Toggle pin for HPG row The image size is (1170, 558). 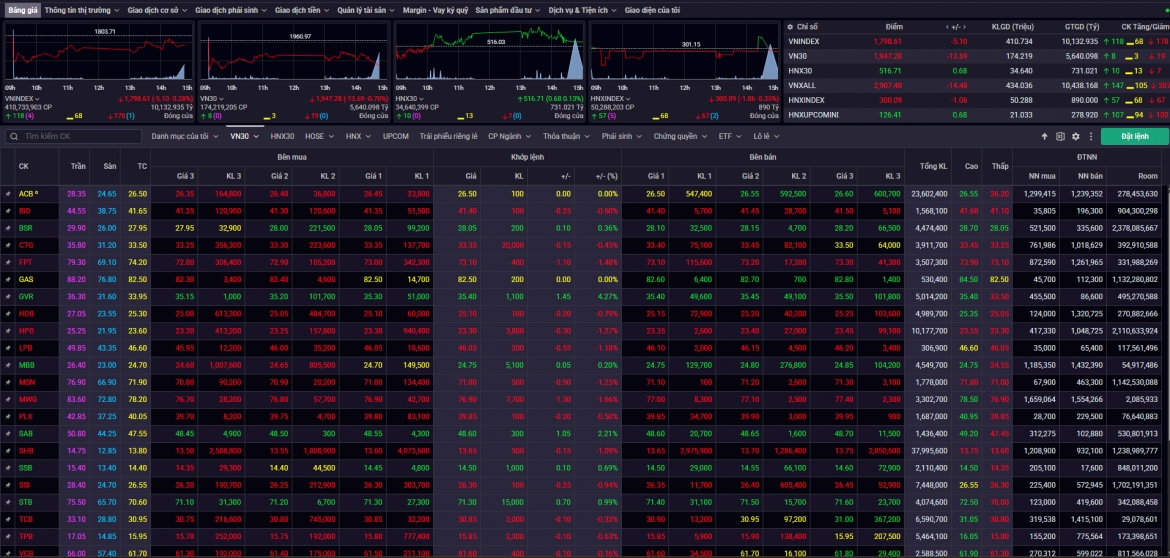(x=8, y=330)
